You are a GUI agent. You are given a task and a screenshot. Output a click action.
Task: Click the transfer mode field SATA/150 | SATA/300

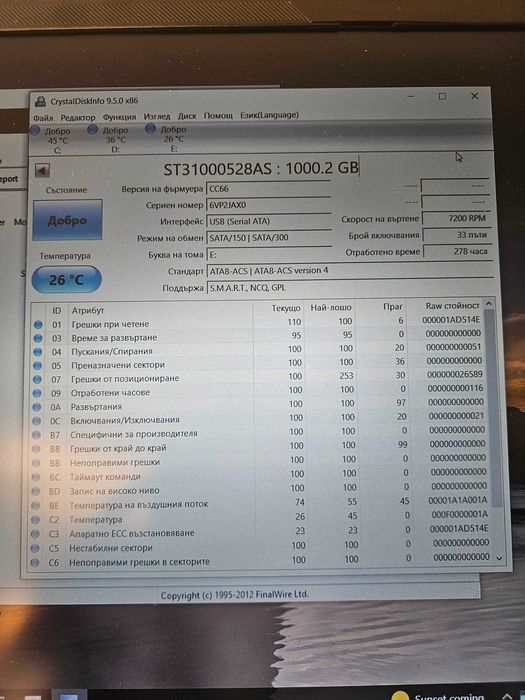[x=269, y=238]
